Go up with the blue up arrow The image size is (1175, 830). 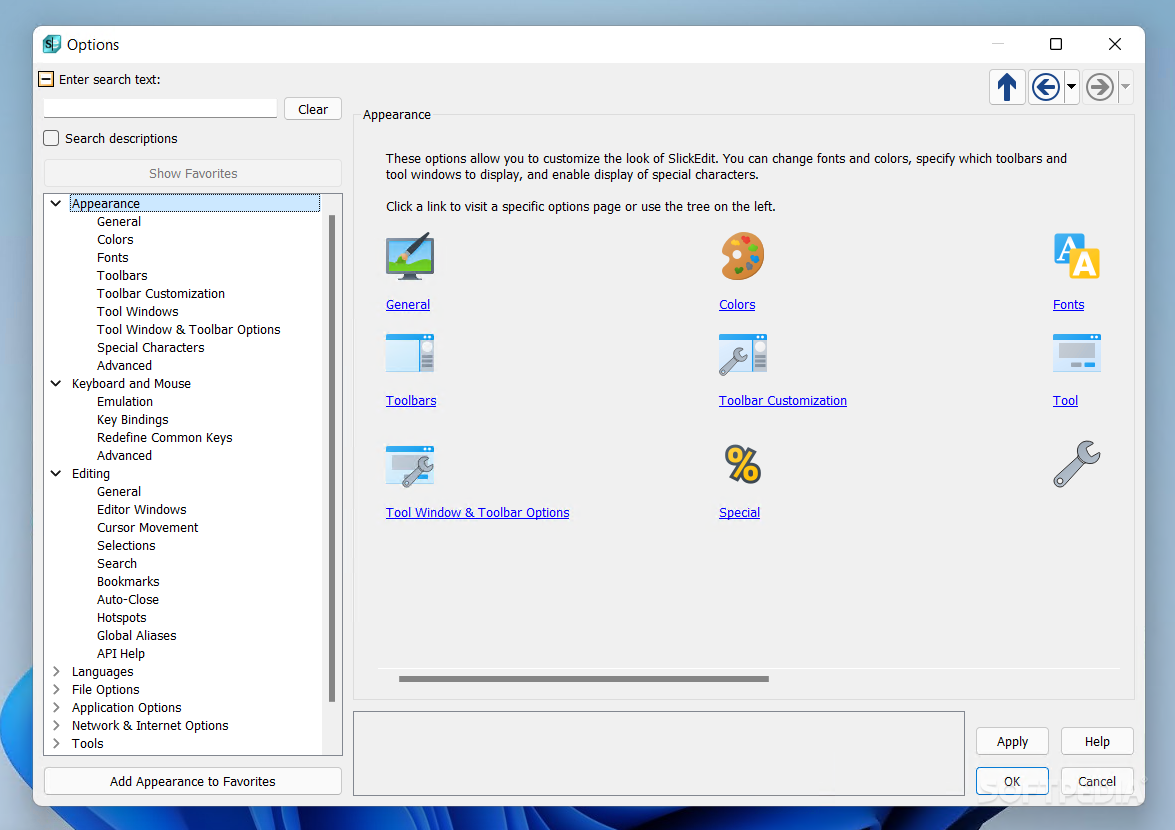click(1007, 87)
